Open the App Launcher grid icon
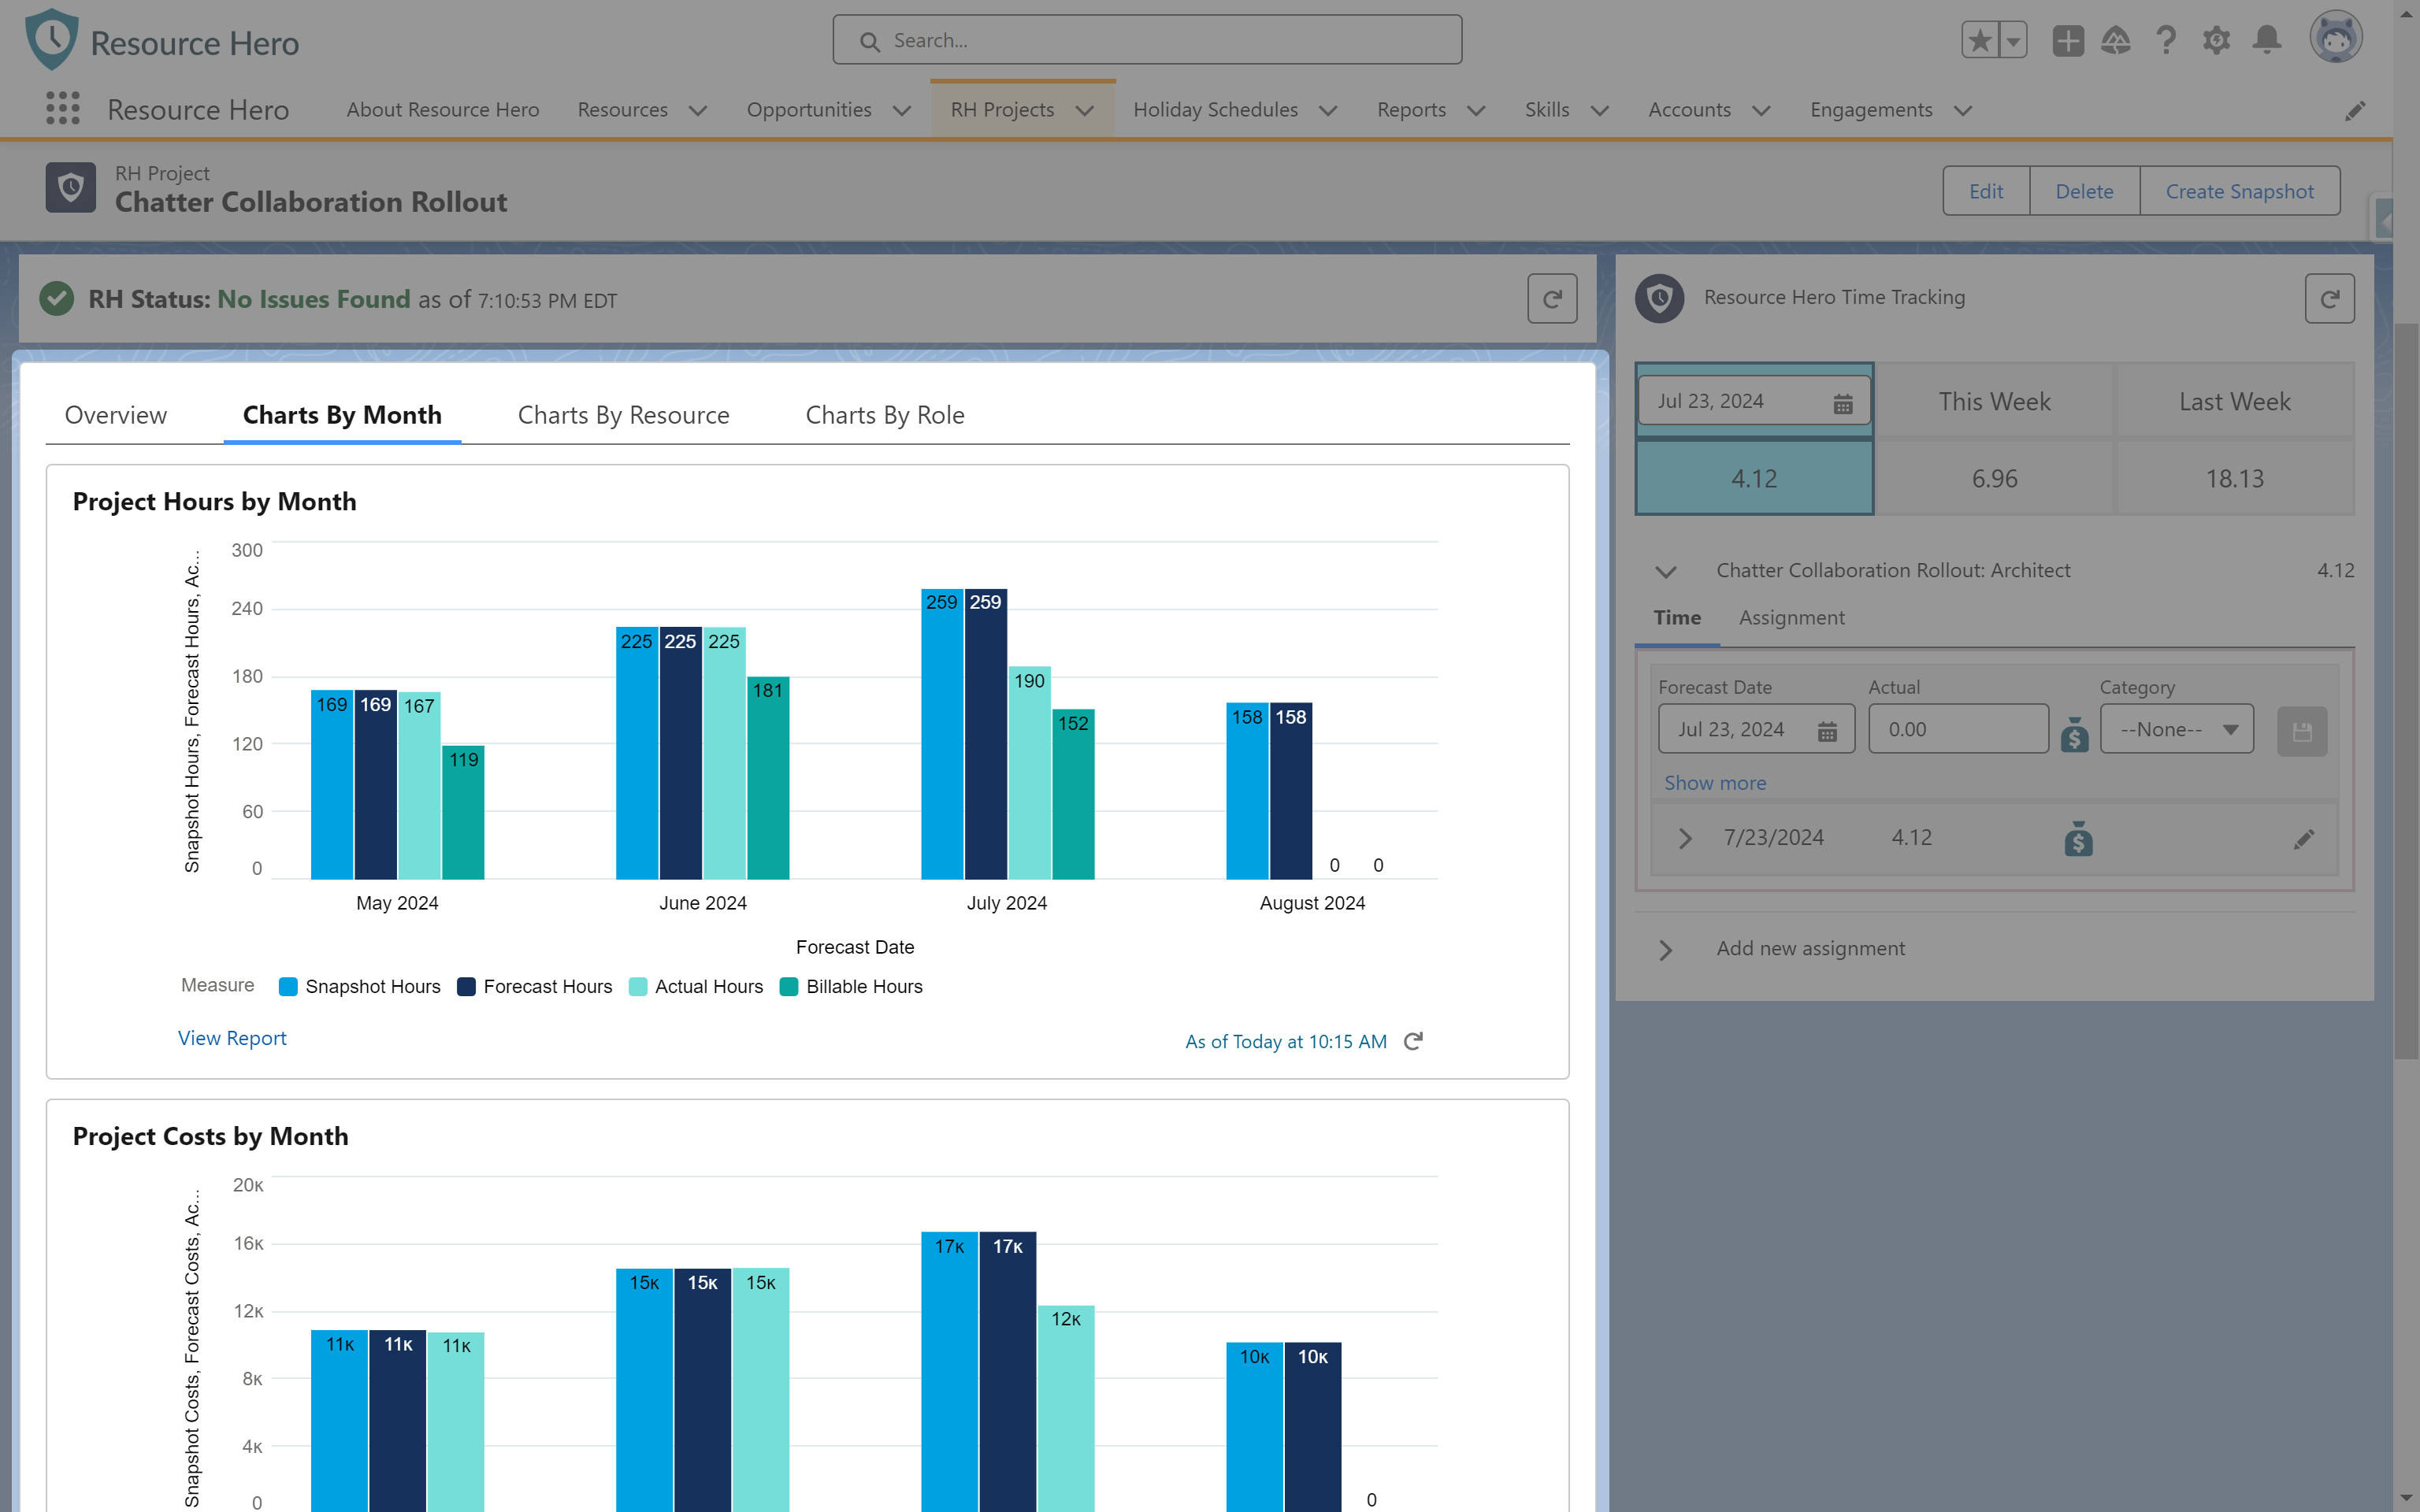Screen dimensions: 2420x1512 [63, 109]
